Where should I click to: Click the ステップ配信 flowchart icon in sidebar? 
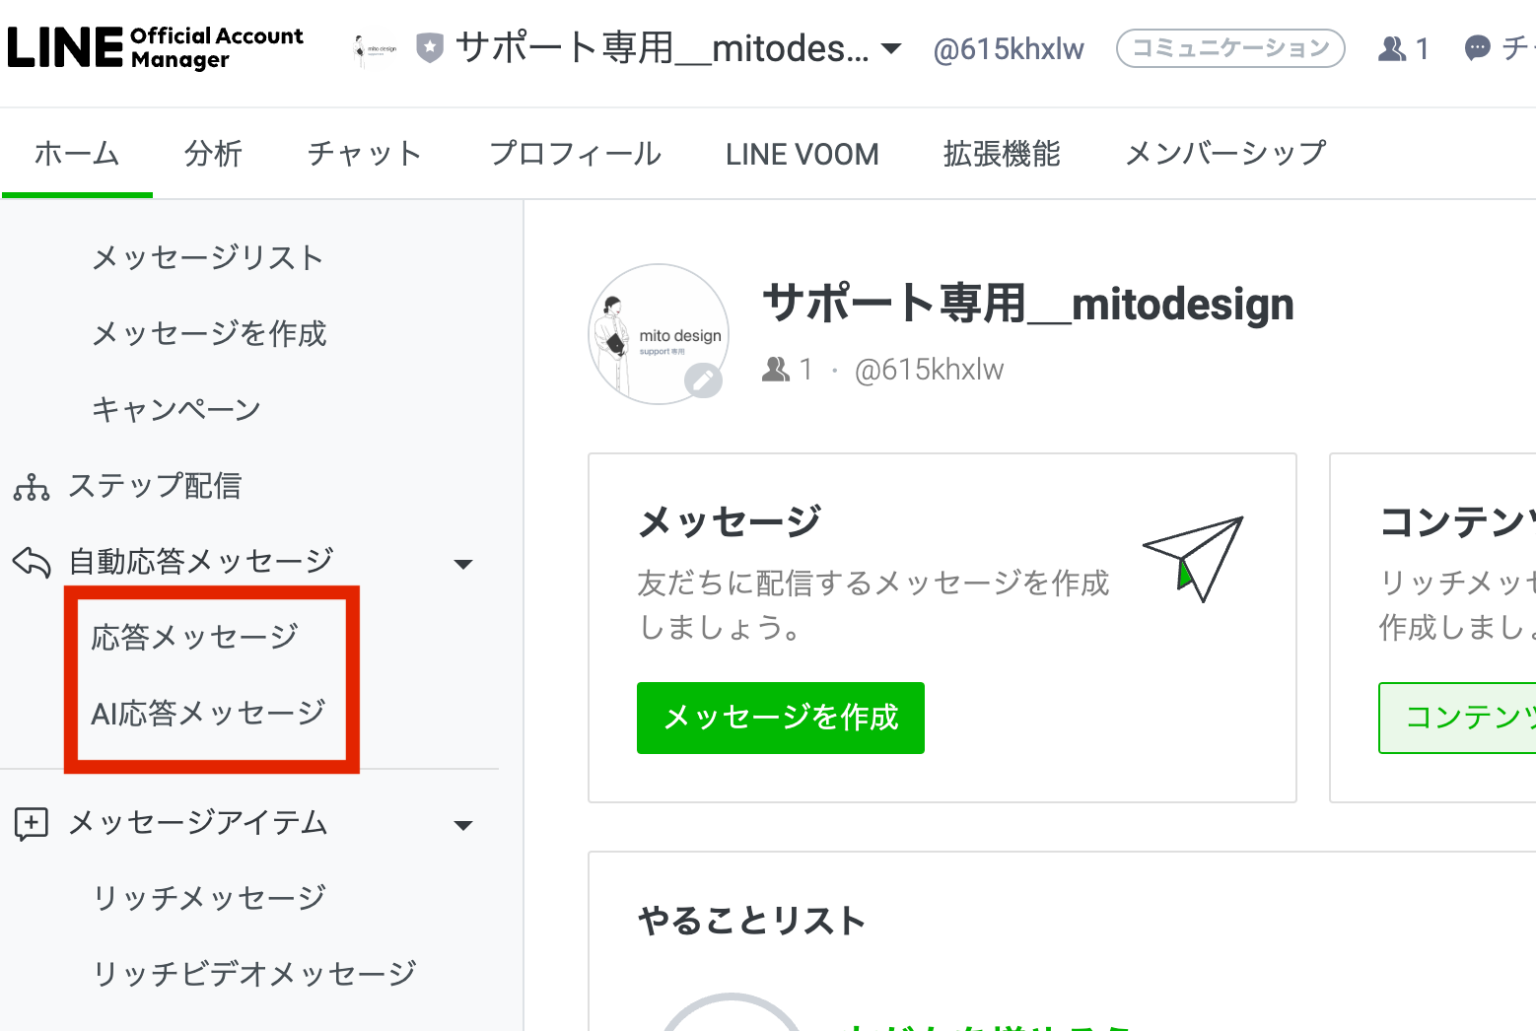click(x=32, y=486)
